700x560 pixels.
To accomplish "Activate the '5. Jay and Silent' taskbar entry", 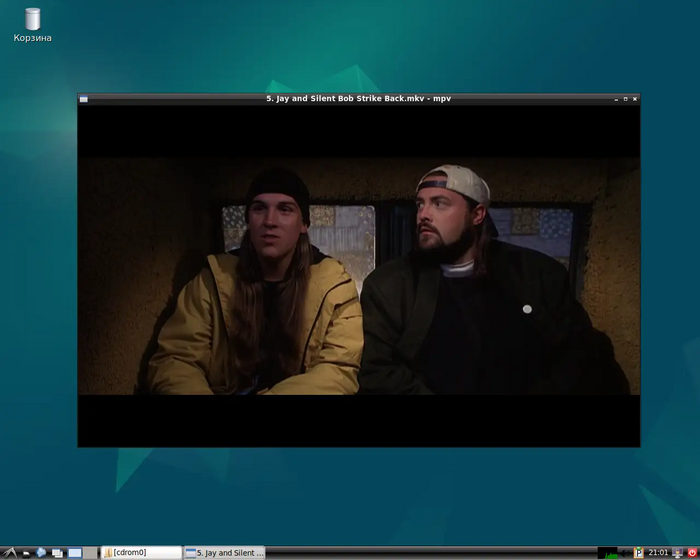I will [x=225, y=553].
